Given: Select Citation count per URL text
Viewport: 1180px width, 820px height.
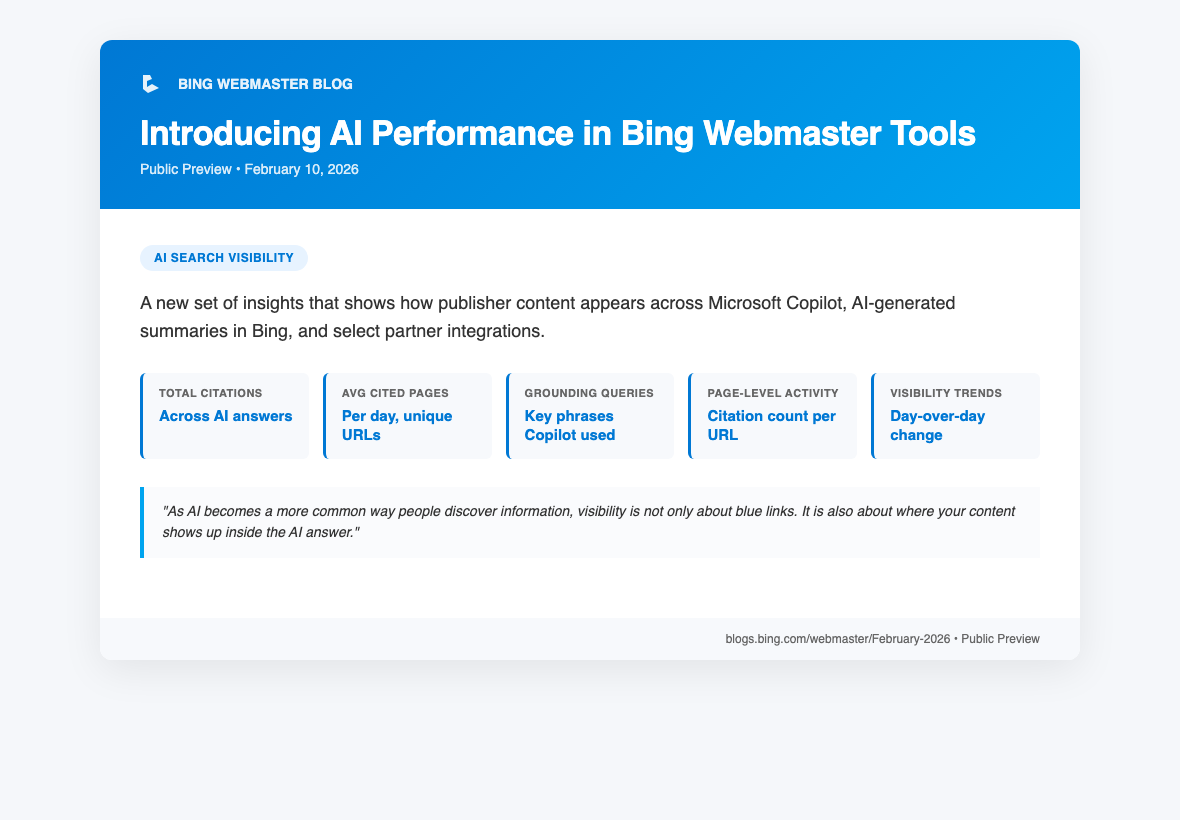Looking at the screenshot, I should (771, 426).
